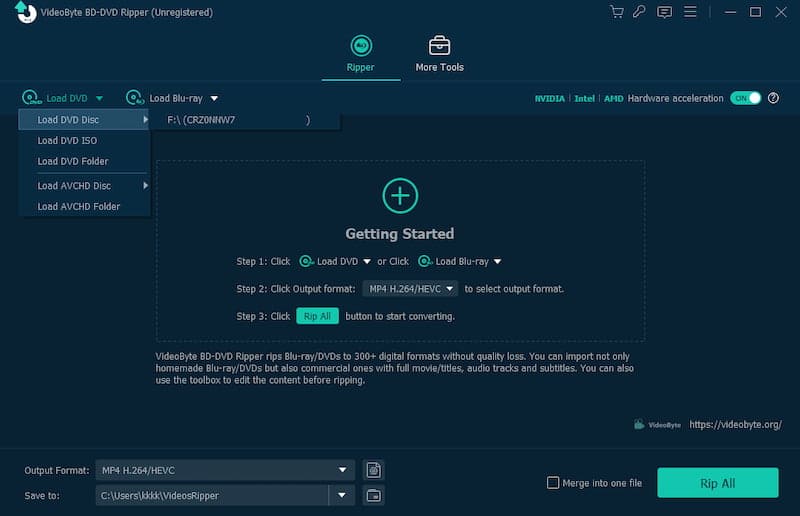This screenshot has height=516, width=800.
Task: Click the hardware acceleration help question mark
Action: point(773,98)
